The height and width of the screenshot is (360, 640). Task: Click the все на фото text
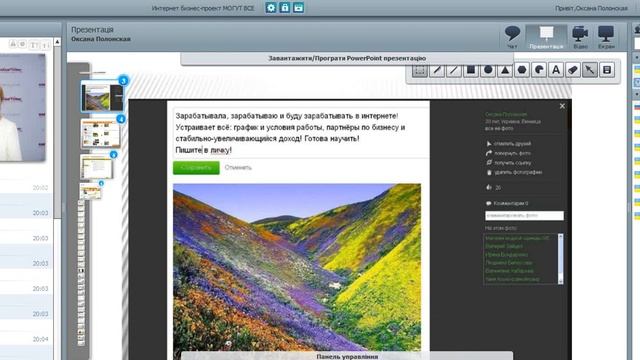pyautogui.click(x=499, y=128)
